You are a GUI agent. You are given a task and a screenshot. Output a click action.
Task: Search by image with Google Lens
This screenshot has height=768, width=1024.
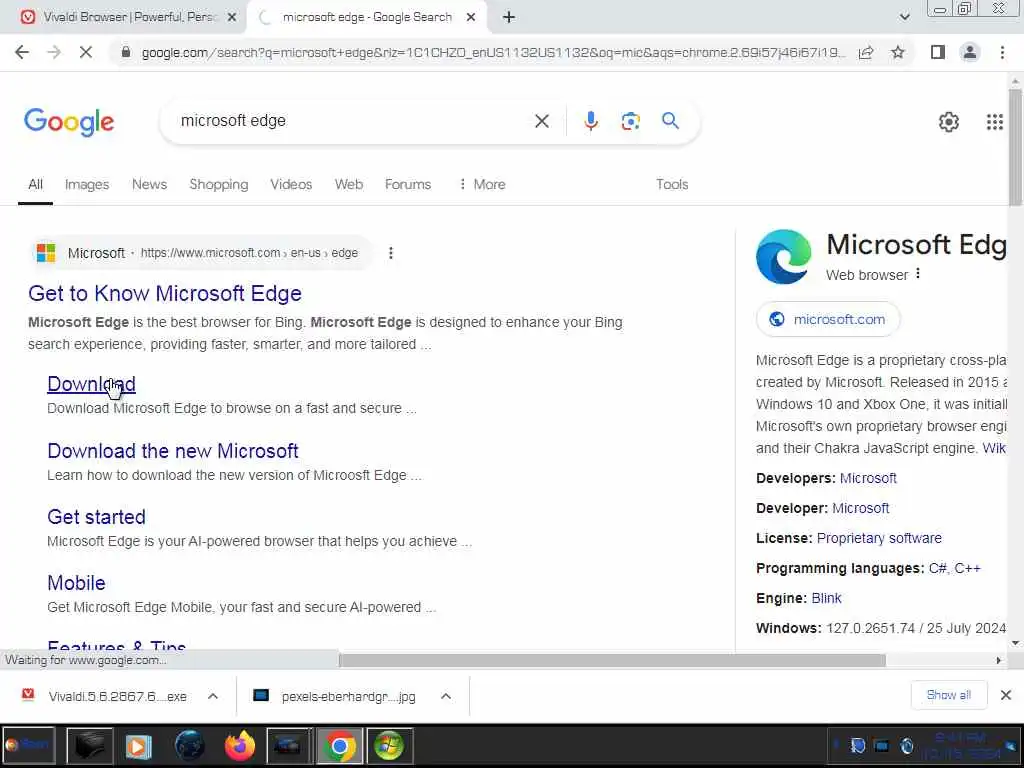tap(630, 121)
